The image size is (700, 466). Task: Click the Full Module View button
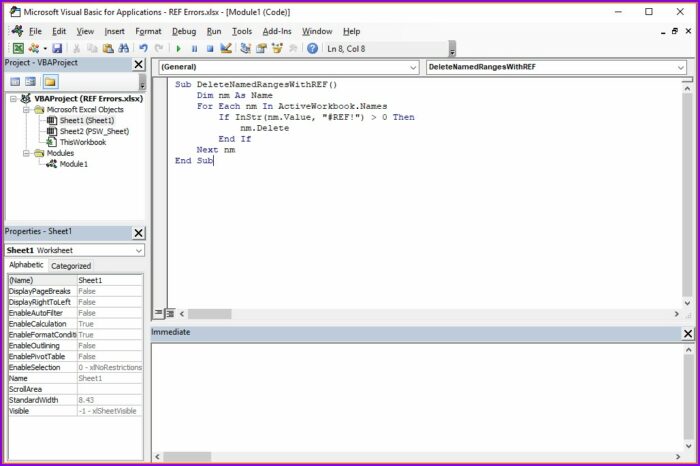pos(170,314)
